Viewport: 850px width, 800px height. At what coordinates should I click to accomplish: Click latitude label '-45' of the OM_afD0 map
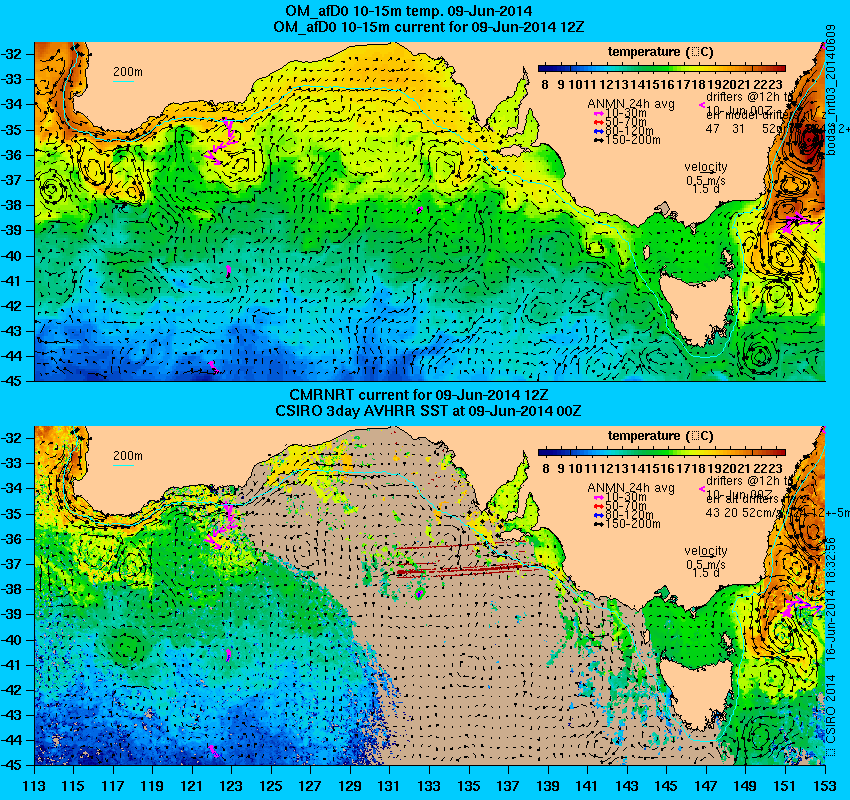pyautogui.click(x=12, y=381)
